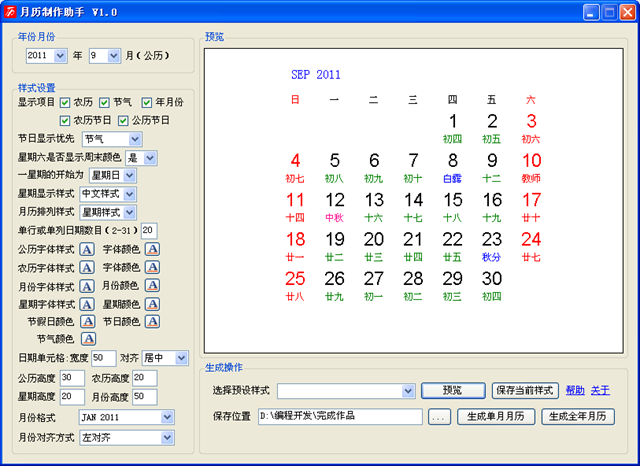Open the 对齐 dropdown showing 居中
The image size is (640, 466).
point(165,358)
